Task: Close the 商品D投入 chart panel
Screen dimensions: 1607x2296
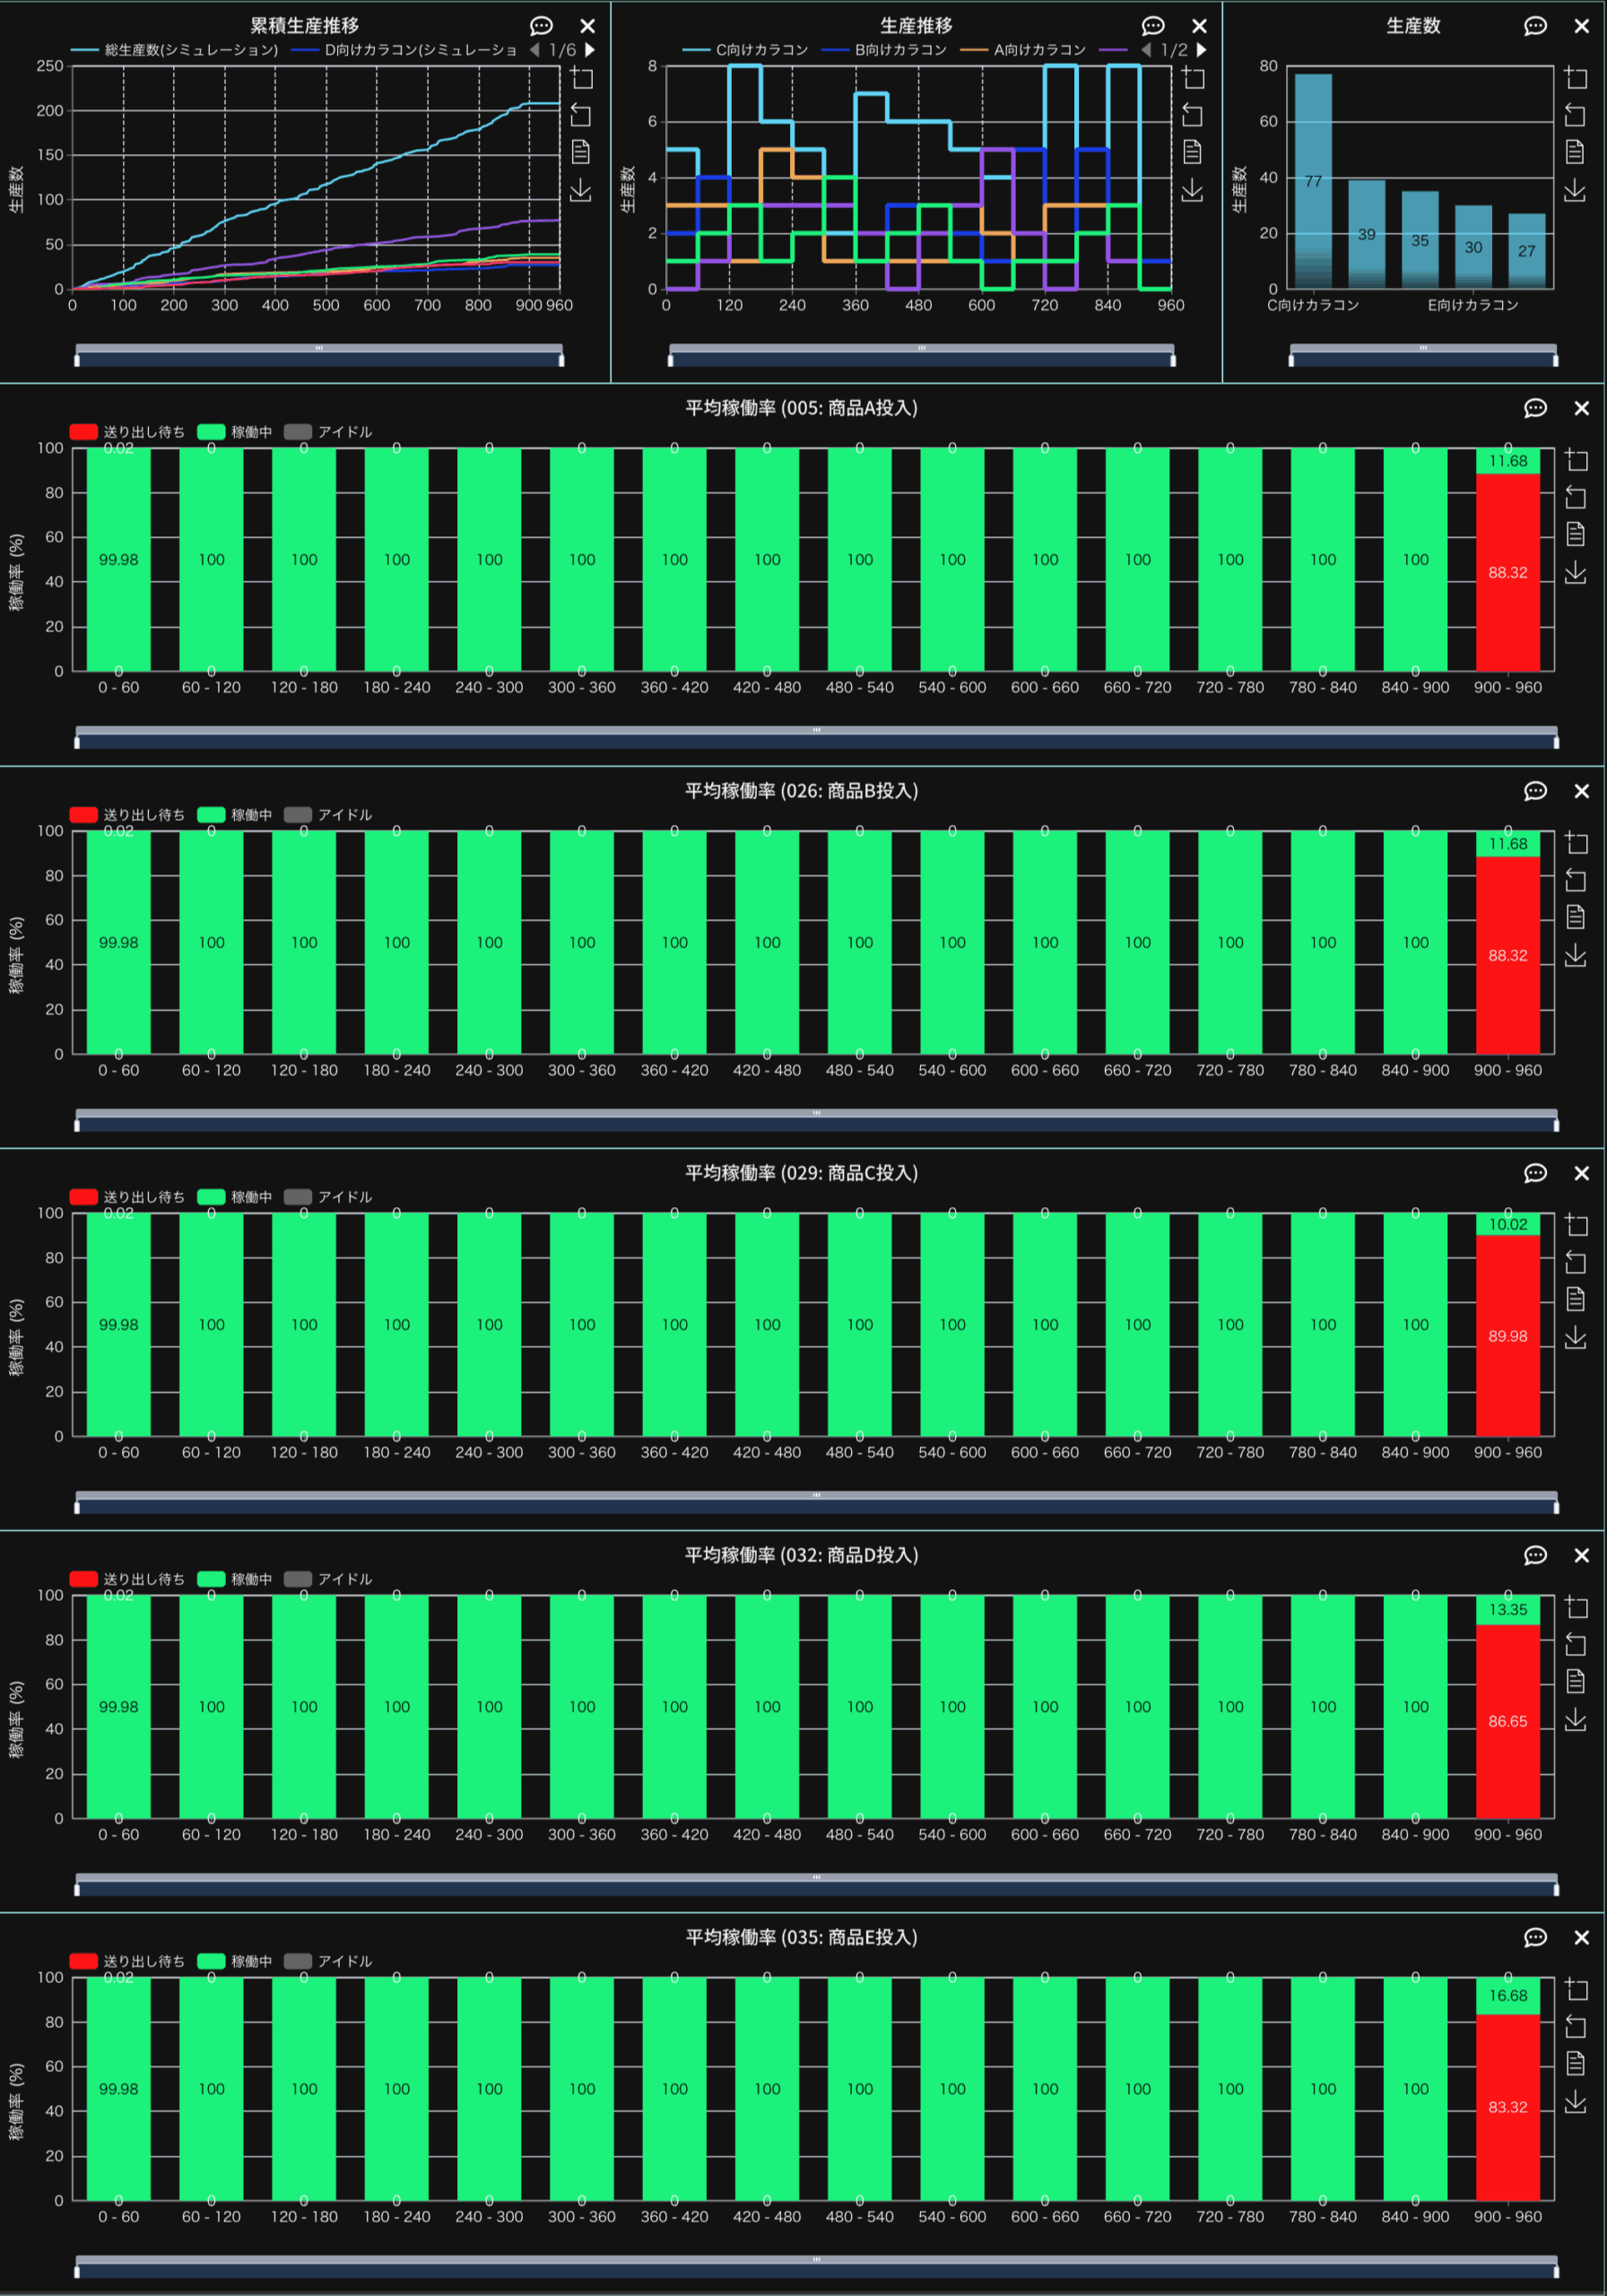Action: 1581,1555
